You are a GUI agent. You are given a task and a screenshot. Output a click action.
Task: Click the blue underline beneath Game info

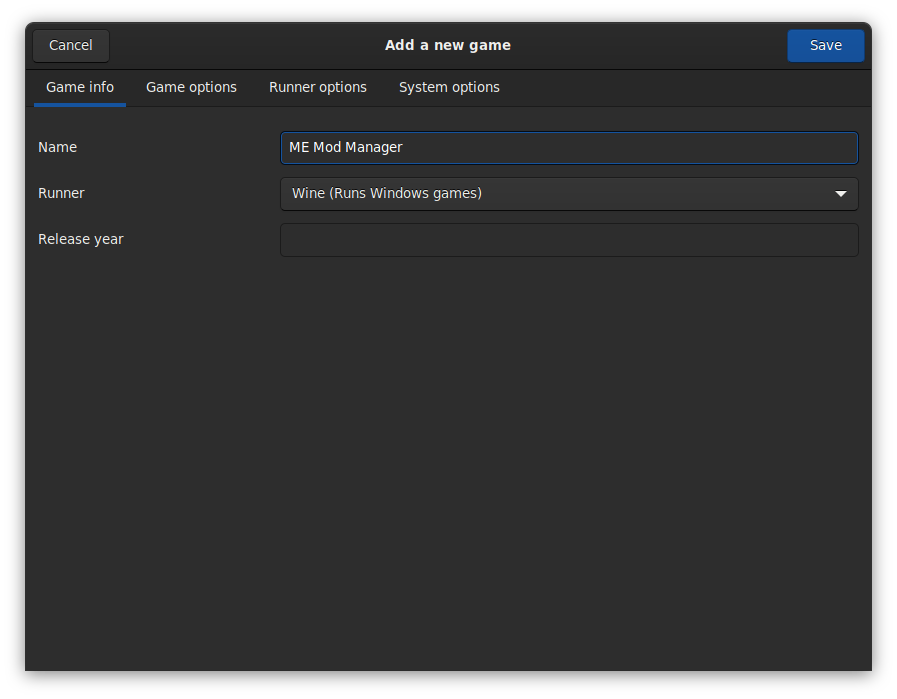point(80,104)
